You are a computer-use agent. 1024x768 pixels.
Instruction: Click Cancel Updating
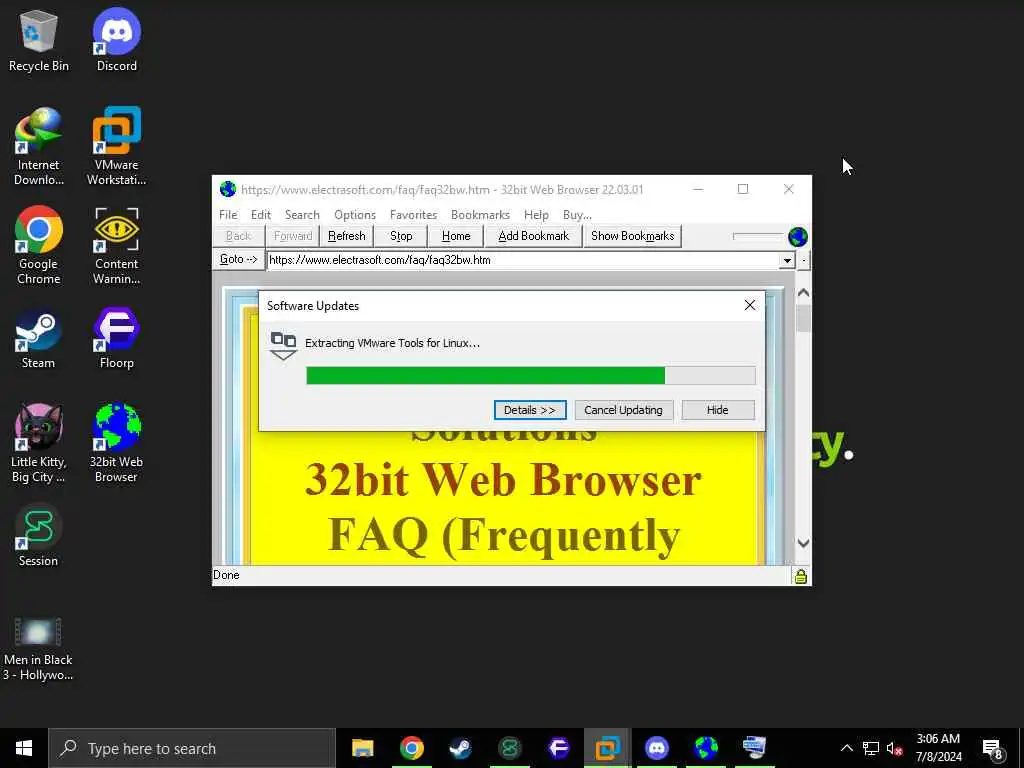pyautogui.click(x=623, y=410)
